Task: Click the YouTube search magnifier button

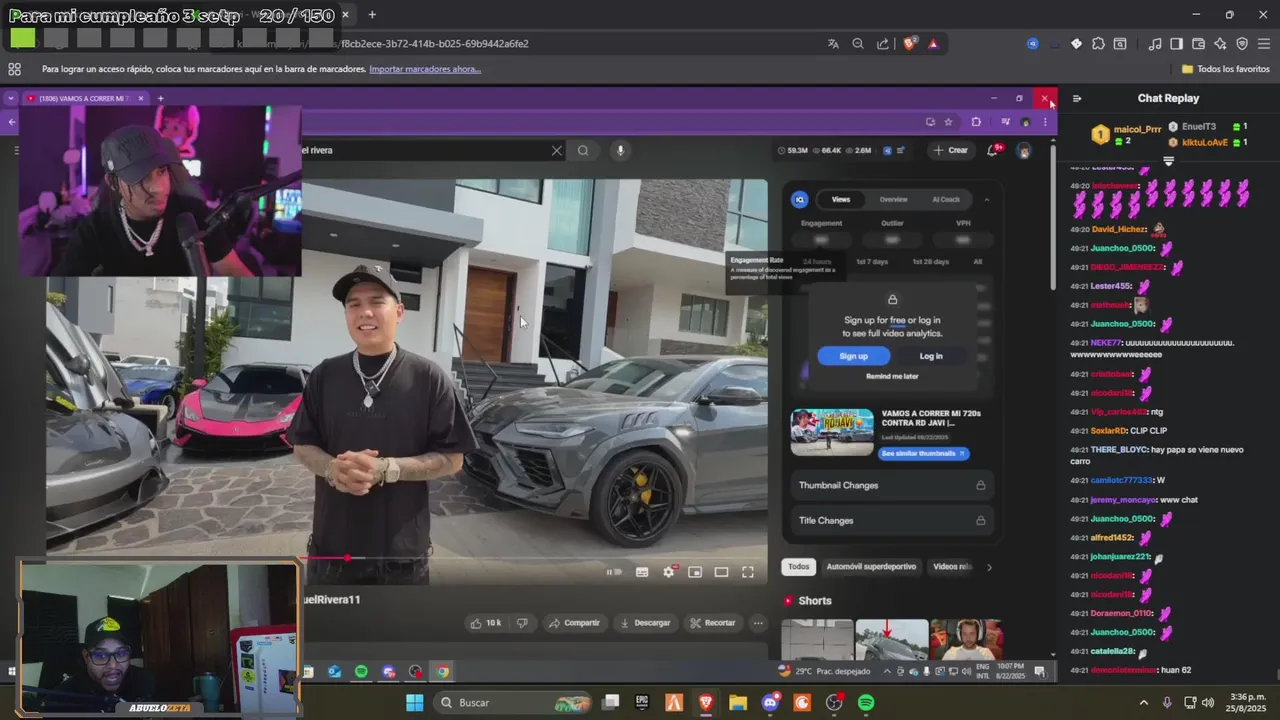Action: [x=583, y=151]
